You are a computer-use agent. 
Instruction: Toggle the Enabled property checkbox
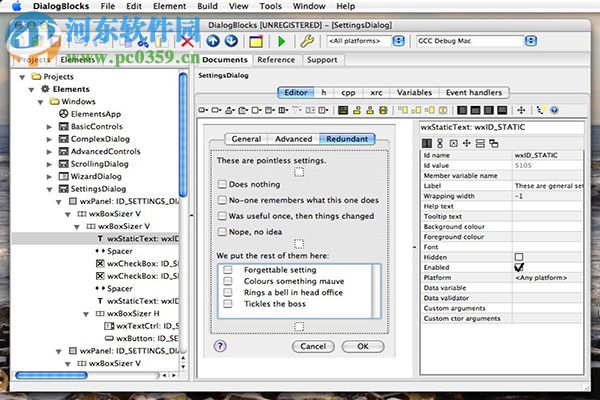(x=519, y=267)
